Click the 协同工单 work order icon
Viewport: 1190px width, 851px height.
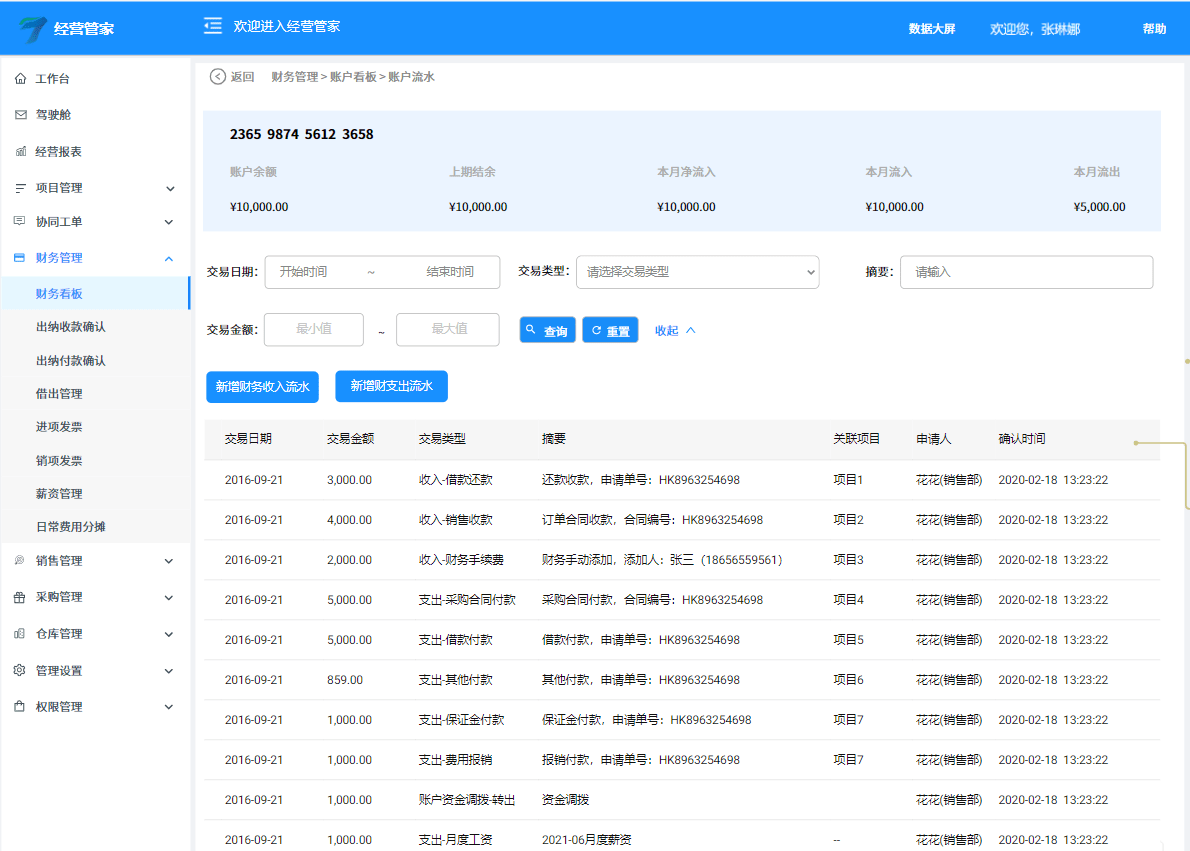pos(18,222)
